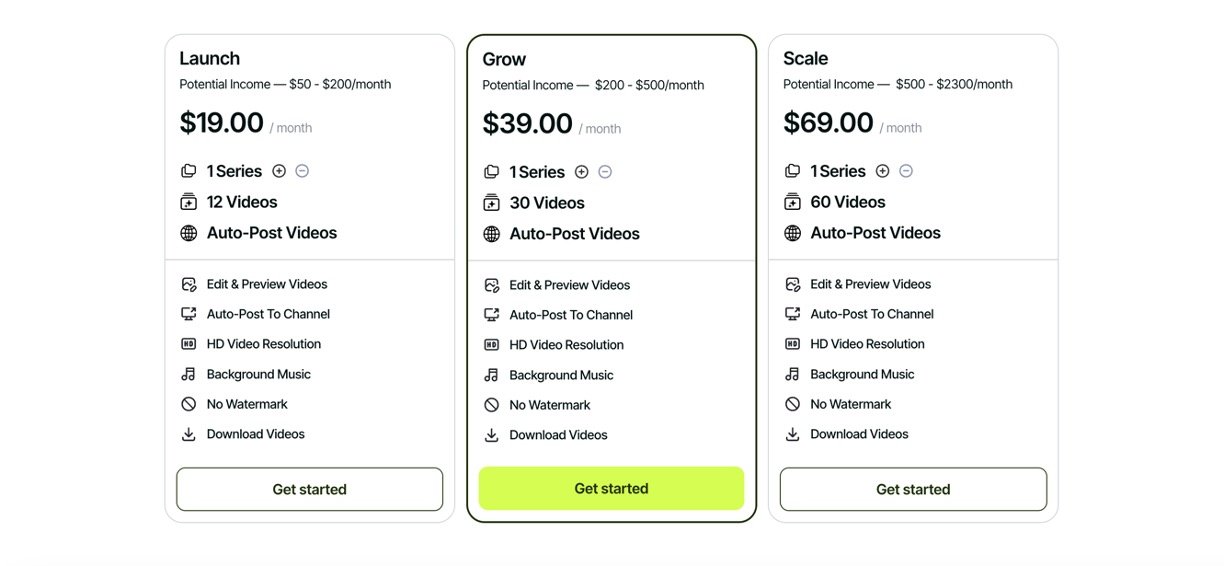The height and width of the screenshot is (566, 1224).
Task: Remove a series in Scale plan
Action: (x=906, y=171)
